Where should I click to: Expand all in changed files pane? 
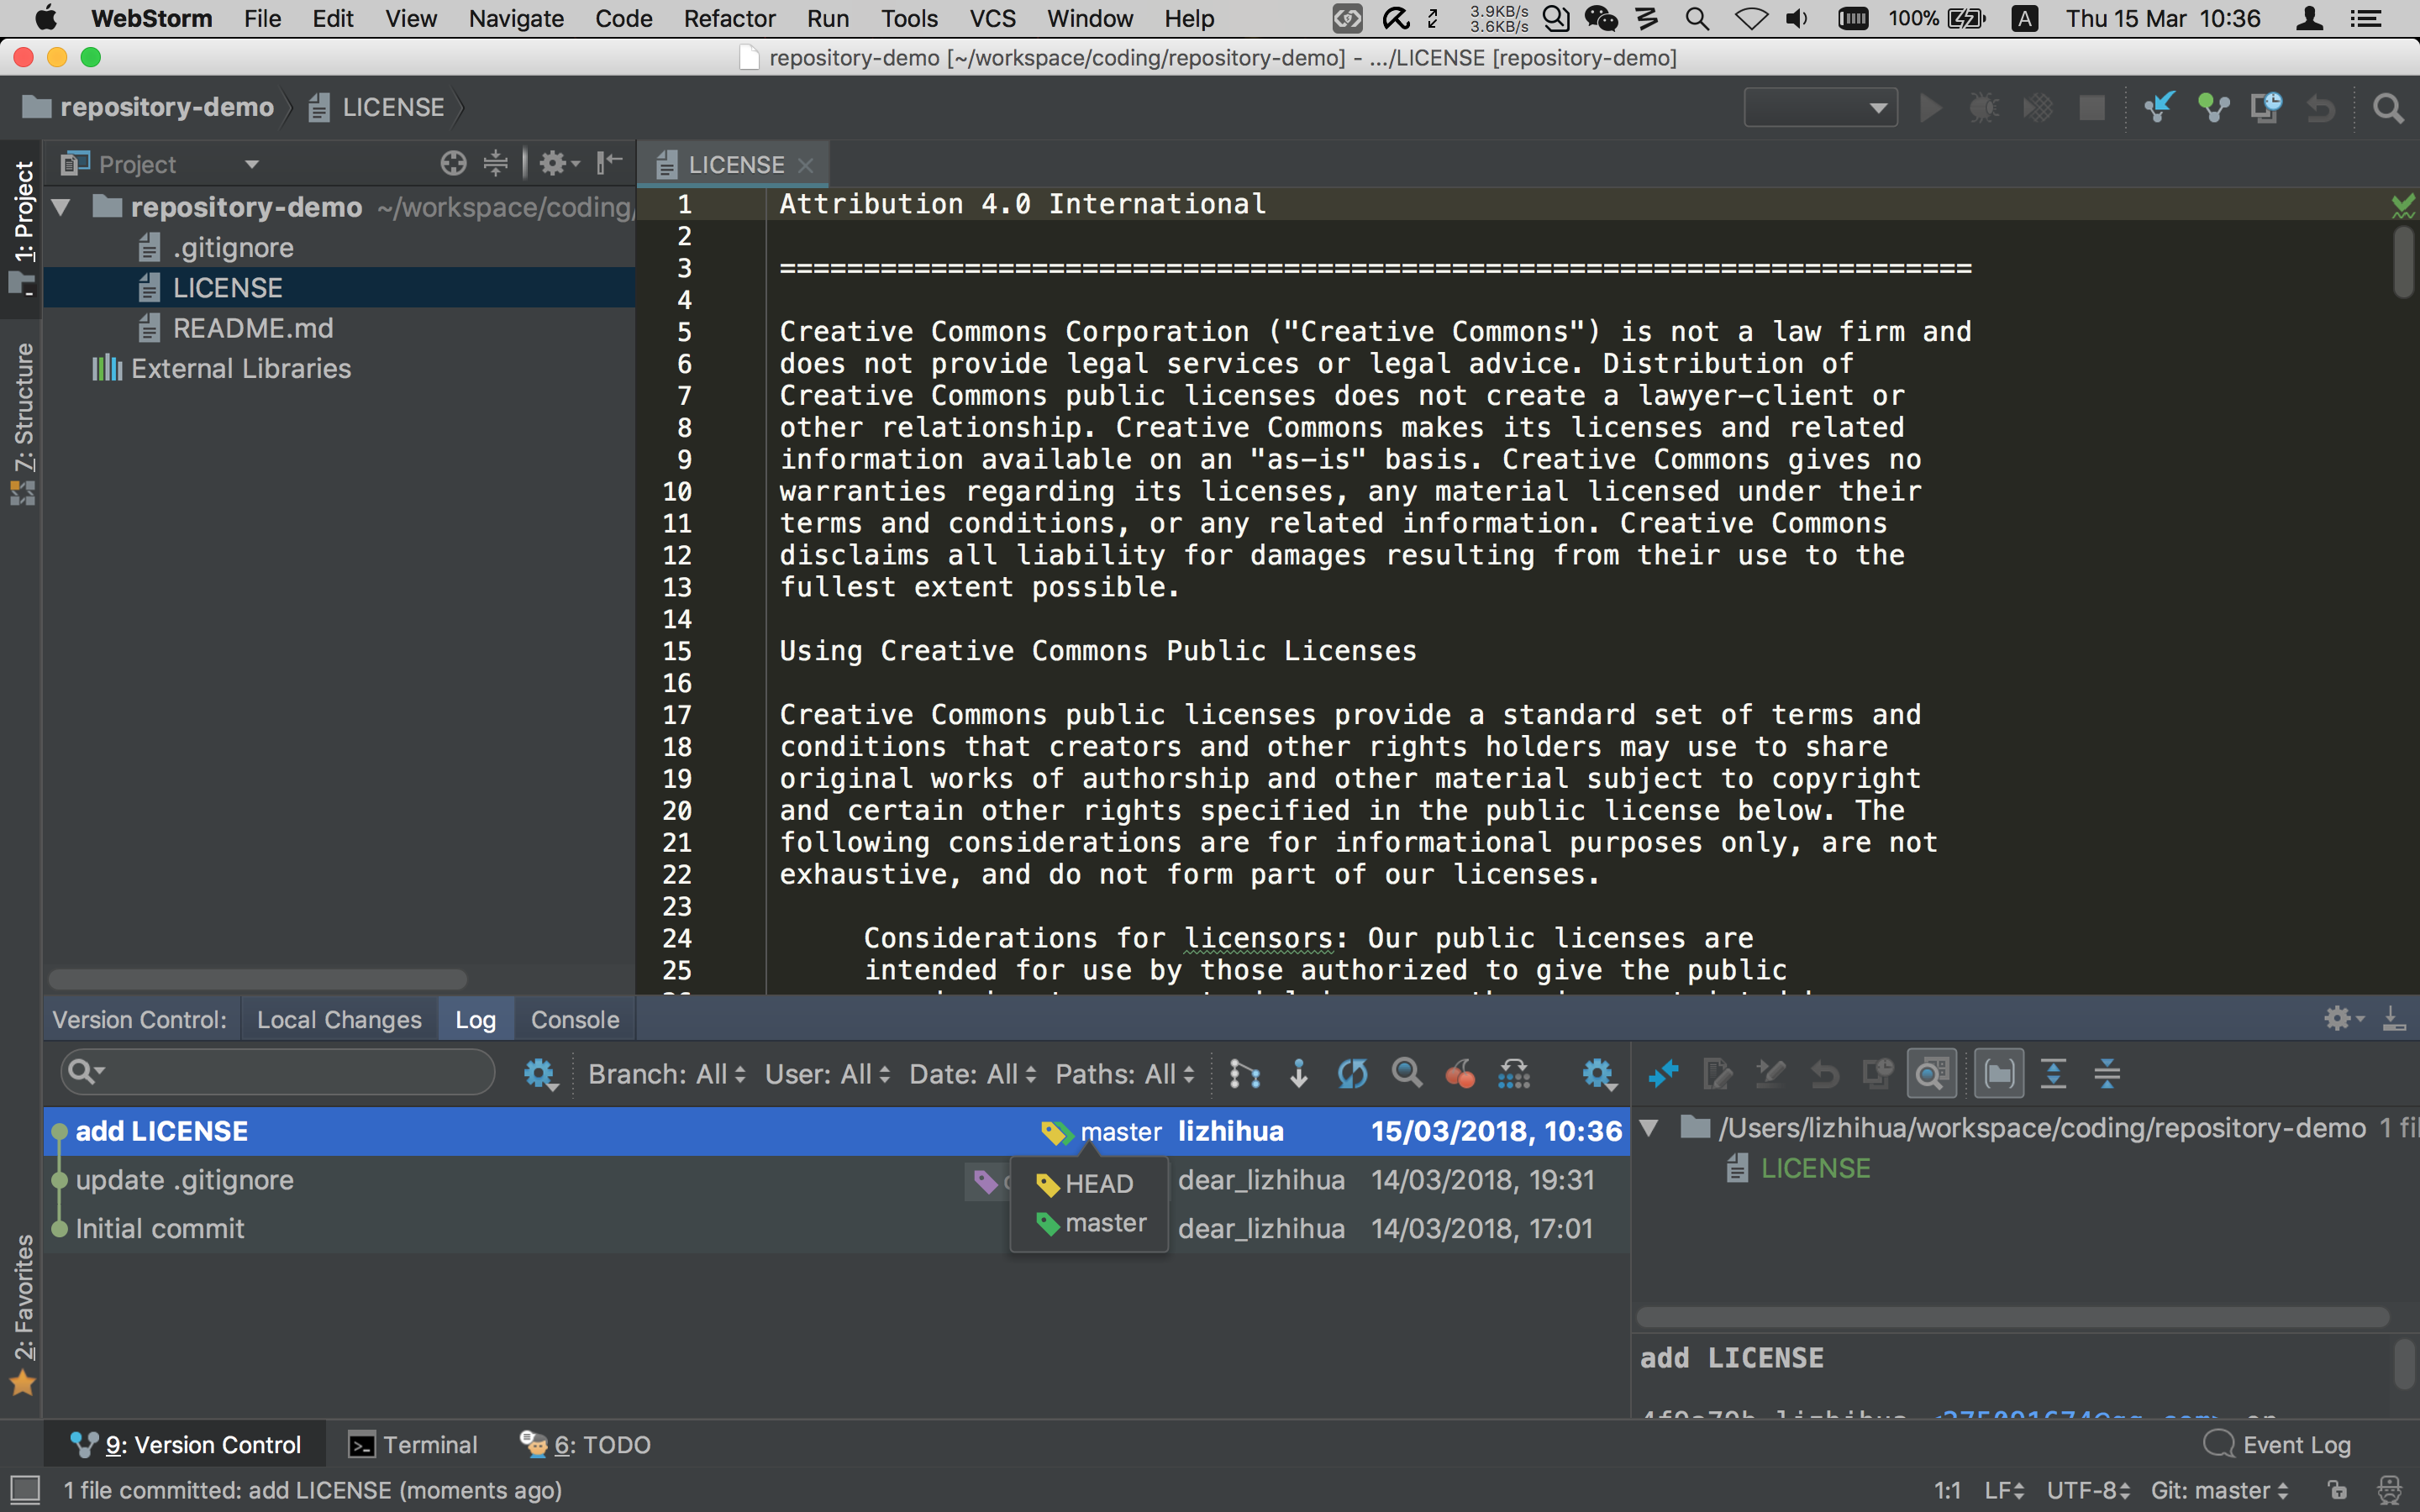click(2053, 1074)
